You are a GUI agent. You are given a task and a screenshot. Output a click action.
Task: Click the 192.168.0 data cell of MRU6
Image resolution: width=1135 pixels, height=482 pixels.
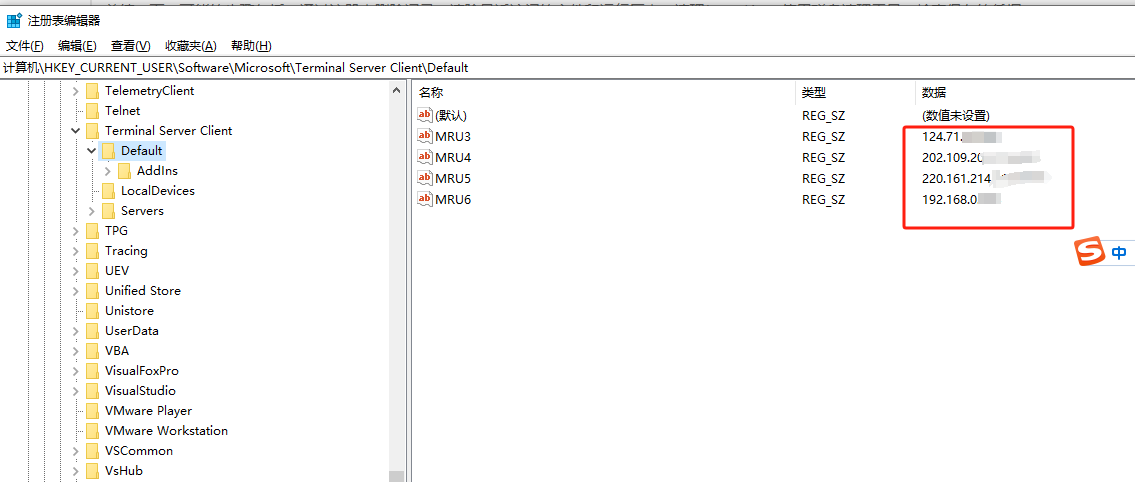(x=961, y=200)
